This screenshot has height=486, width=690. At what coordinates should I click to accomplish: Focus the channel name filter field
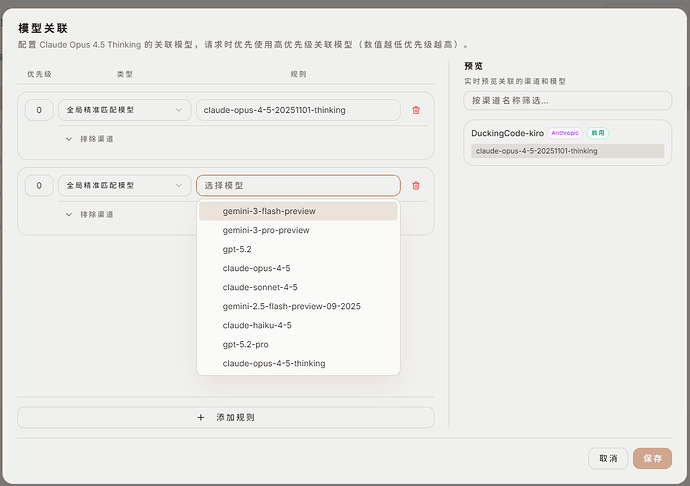coord(568,100)
